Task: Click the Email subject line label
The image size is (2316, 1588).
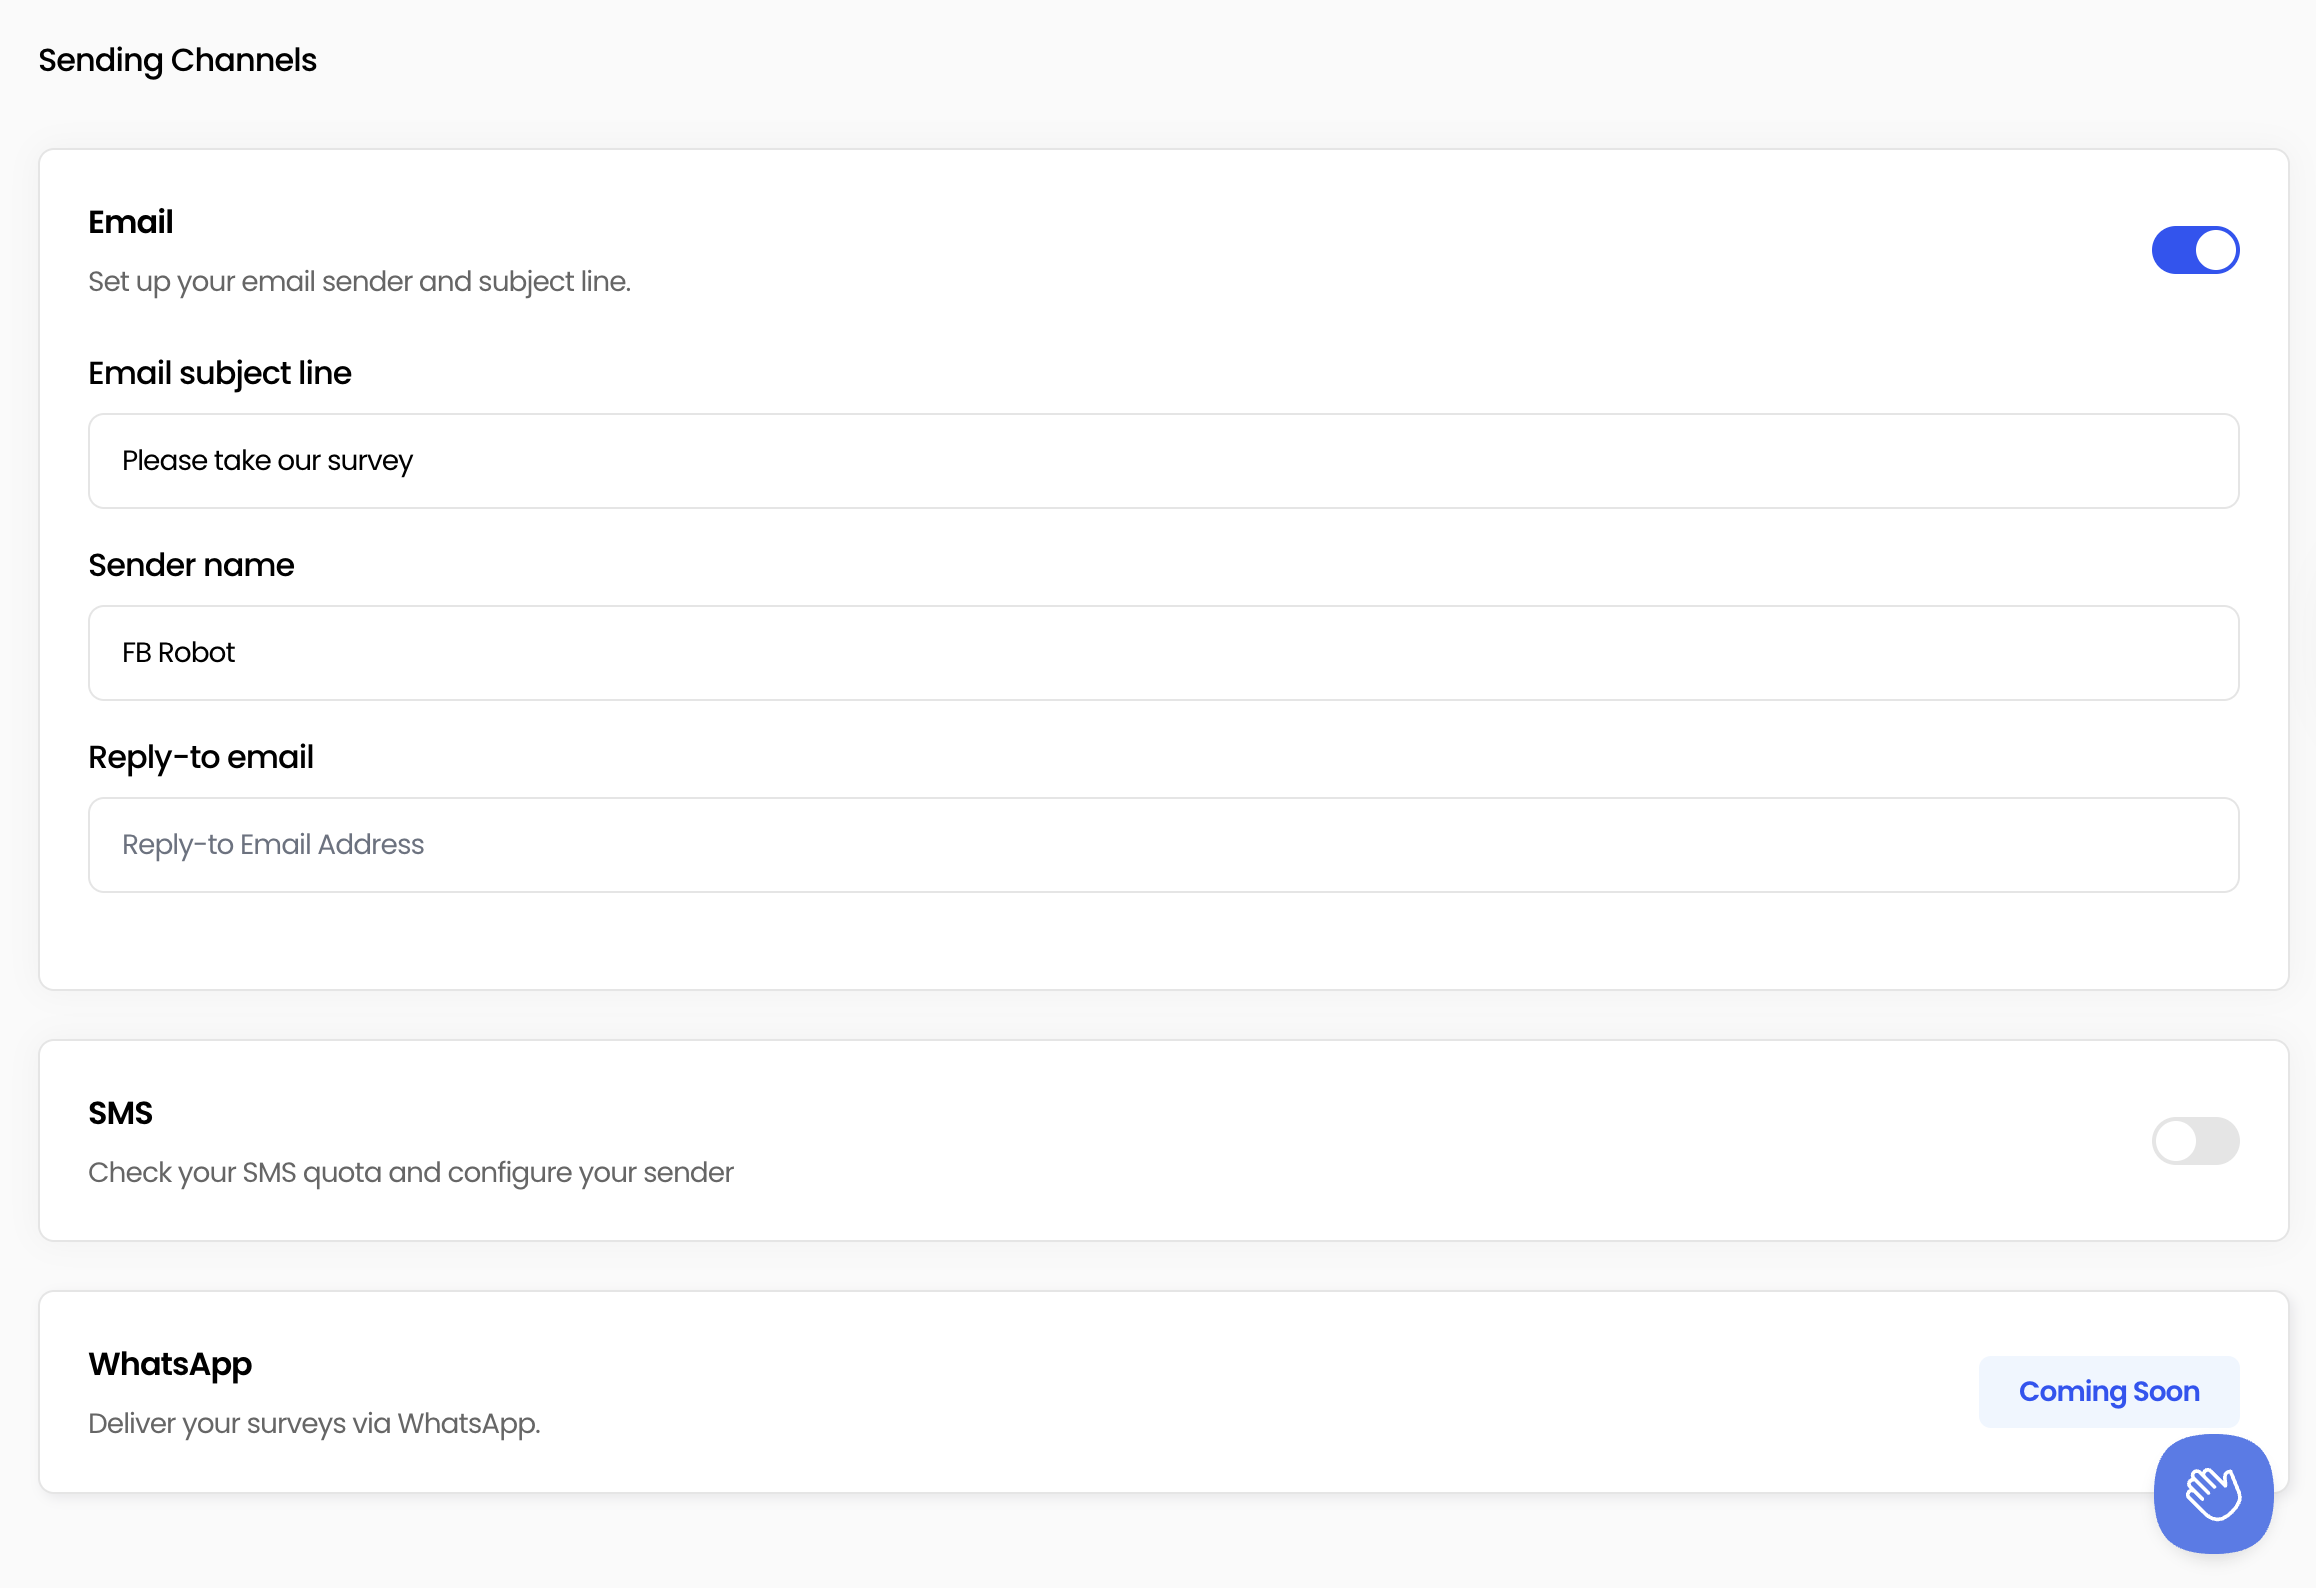Action: [x=219, y=372]
